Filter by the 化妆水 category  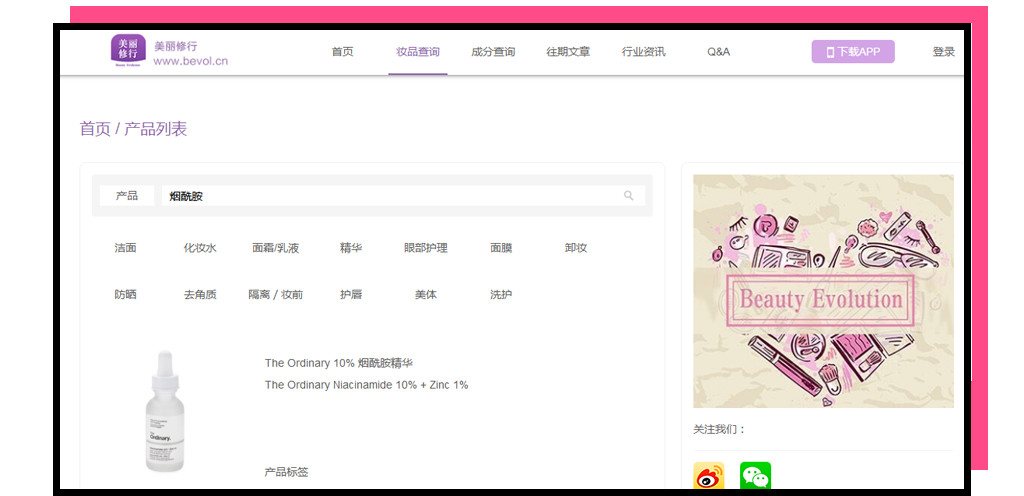pos(200,248)
